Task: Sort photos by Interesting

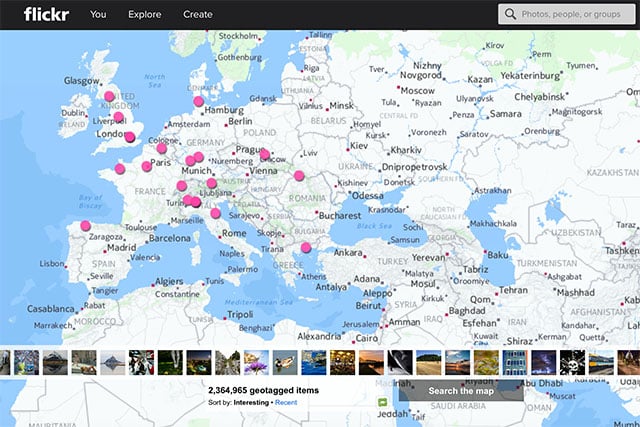Action: (x=250, y=401)
